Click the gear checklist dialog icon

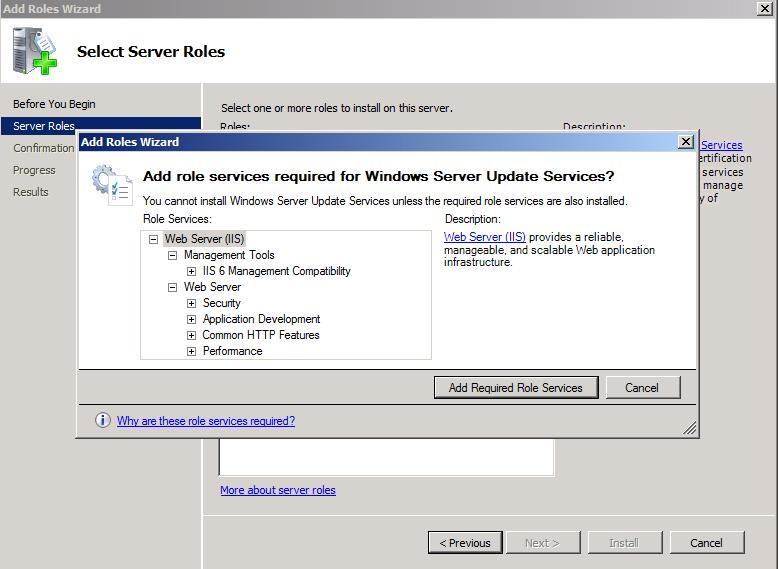point(112,185)
